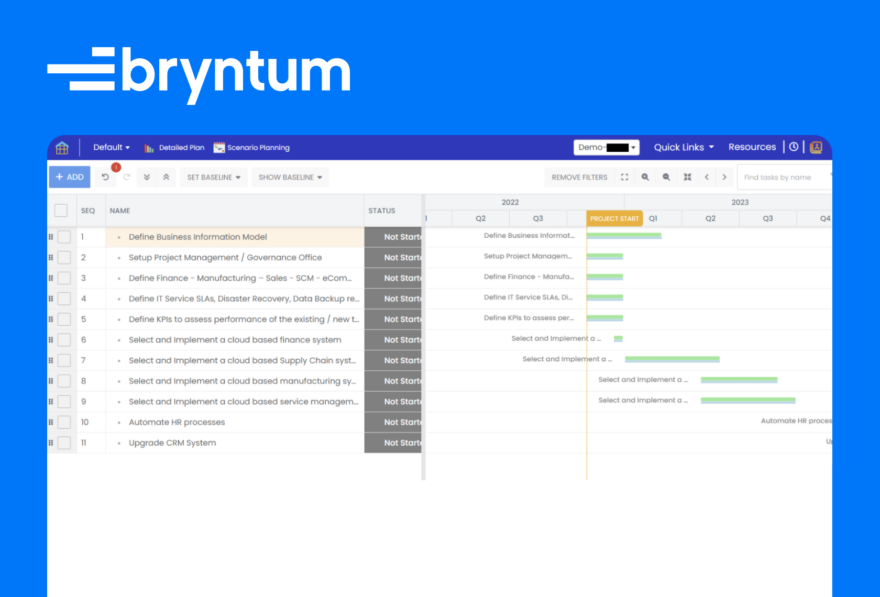Zoom in on the Gantt timeline
Viewport: 880px width, 597px height.
(x=644, y=177)
